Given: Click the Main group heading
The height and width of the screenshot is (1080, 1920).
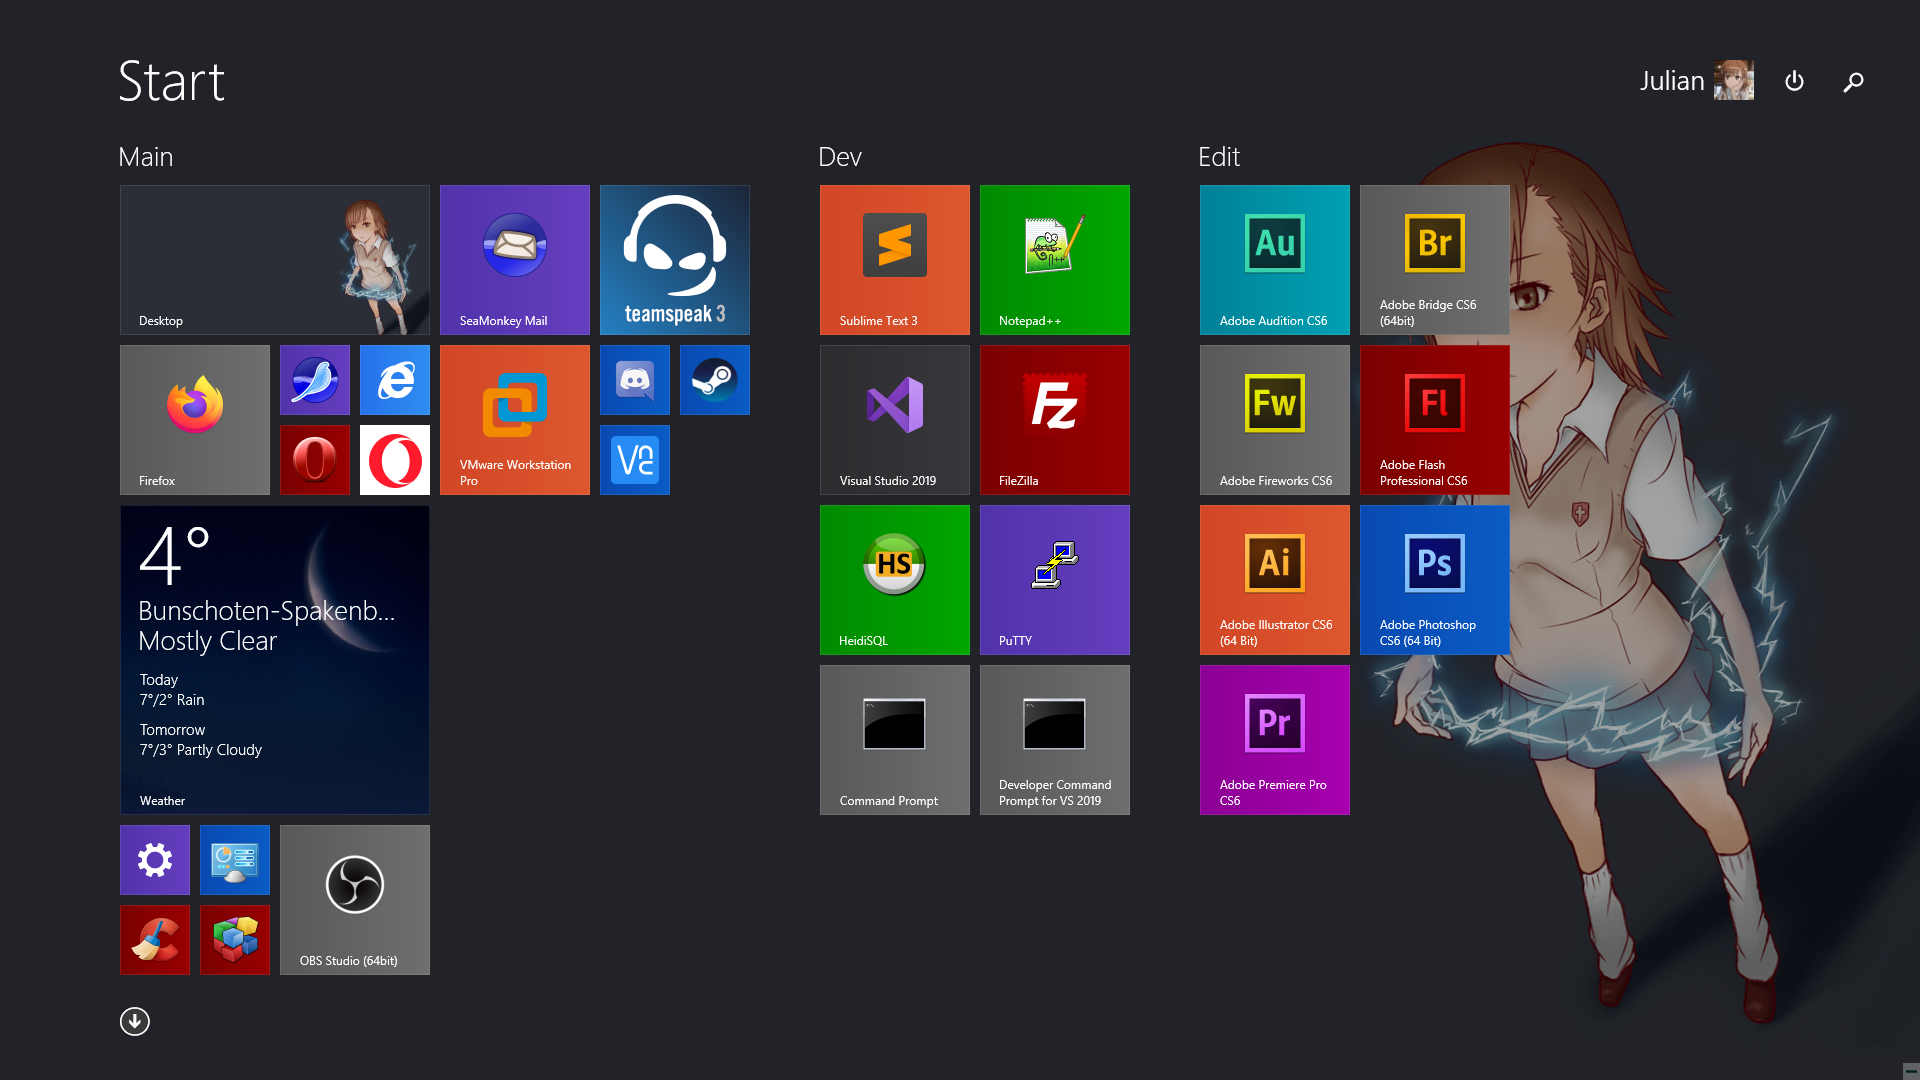Looking at the screenshot, I should (146, 157).
